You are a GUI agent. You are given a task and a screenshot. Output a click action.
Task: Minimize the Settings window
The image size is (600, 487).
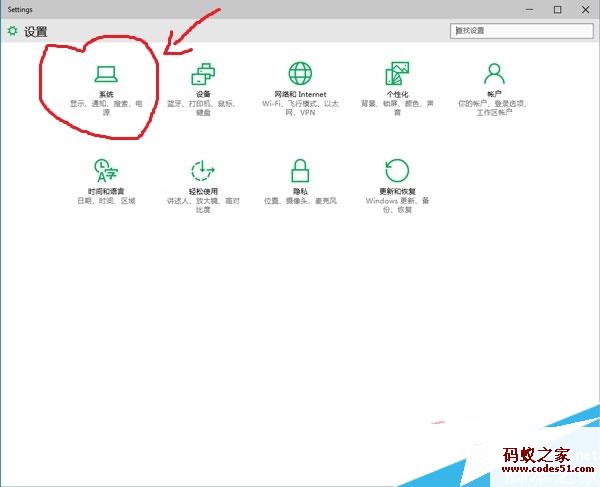click(530, 10)
